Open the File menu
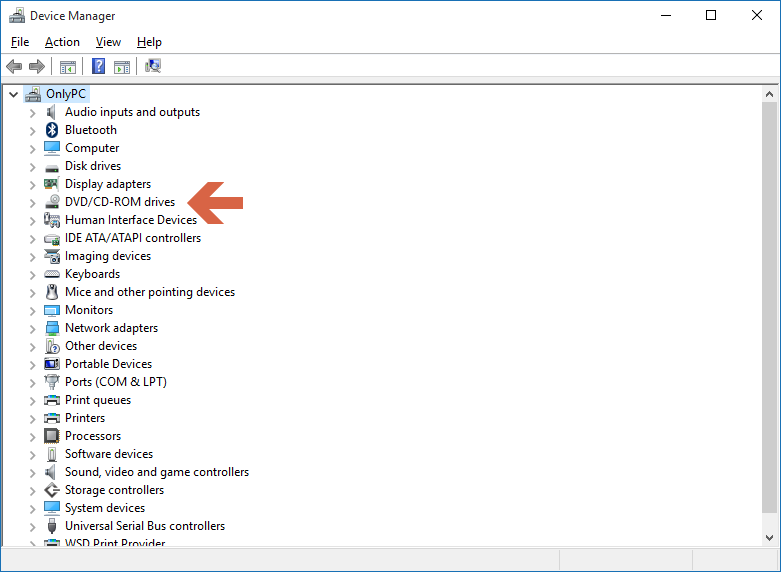 [20, 42]
